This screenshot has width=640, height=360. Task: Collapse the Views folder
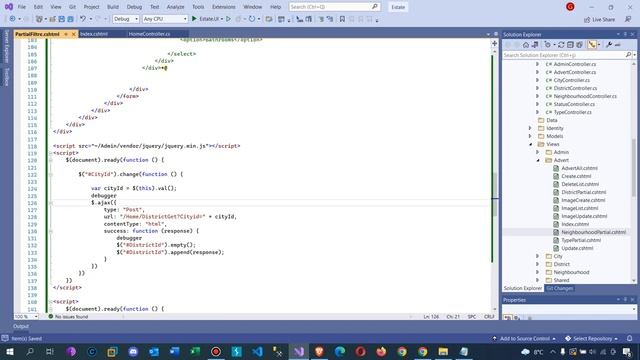(x=530, y=144)
